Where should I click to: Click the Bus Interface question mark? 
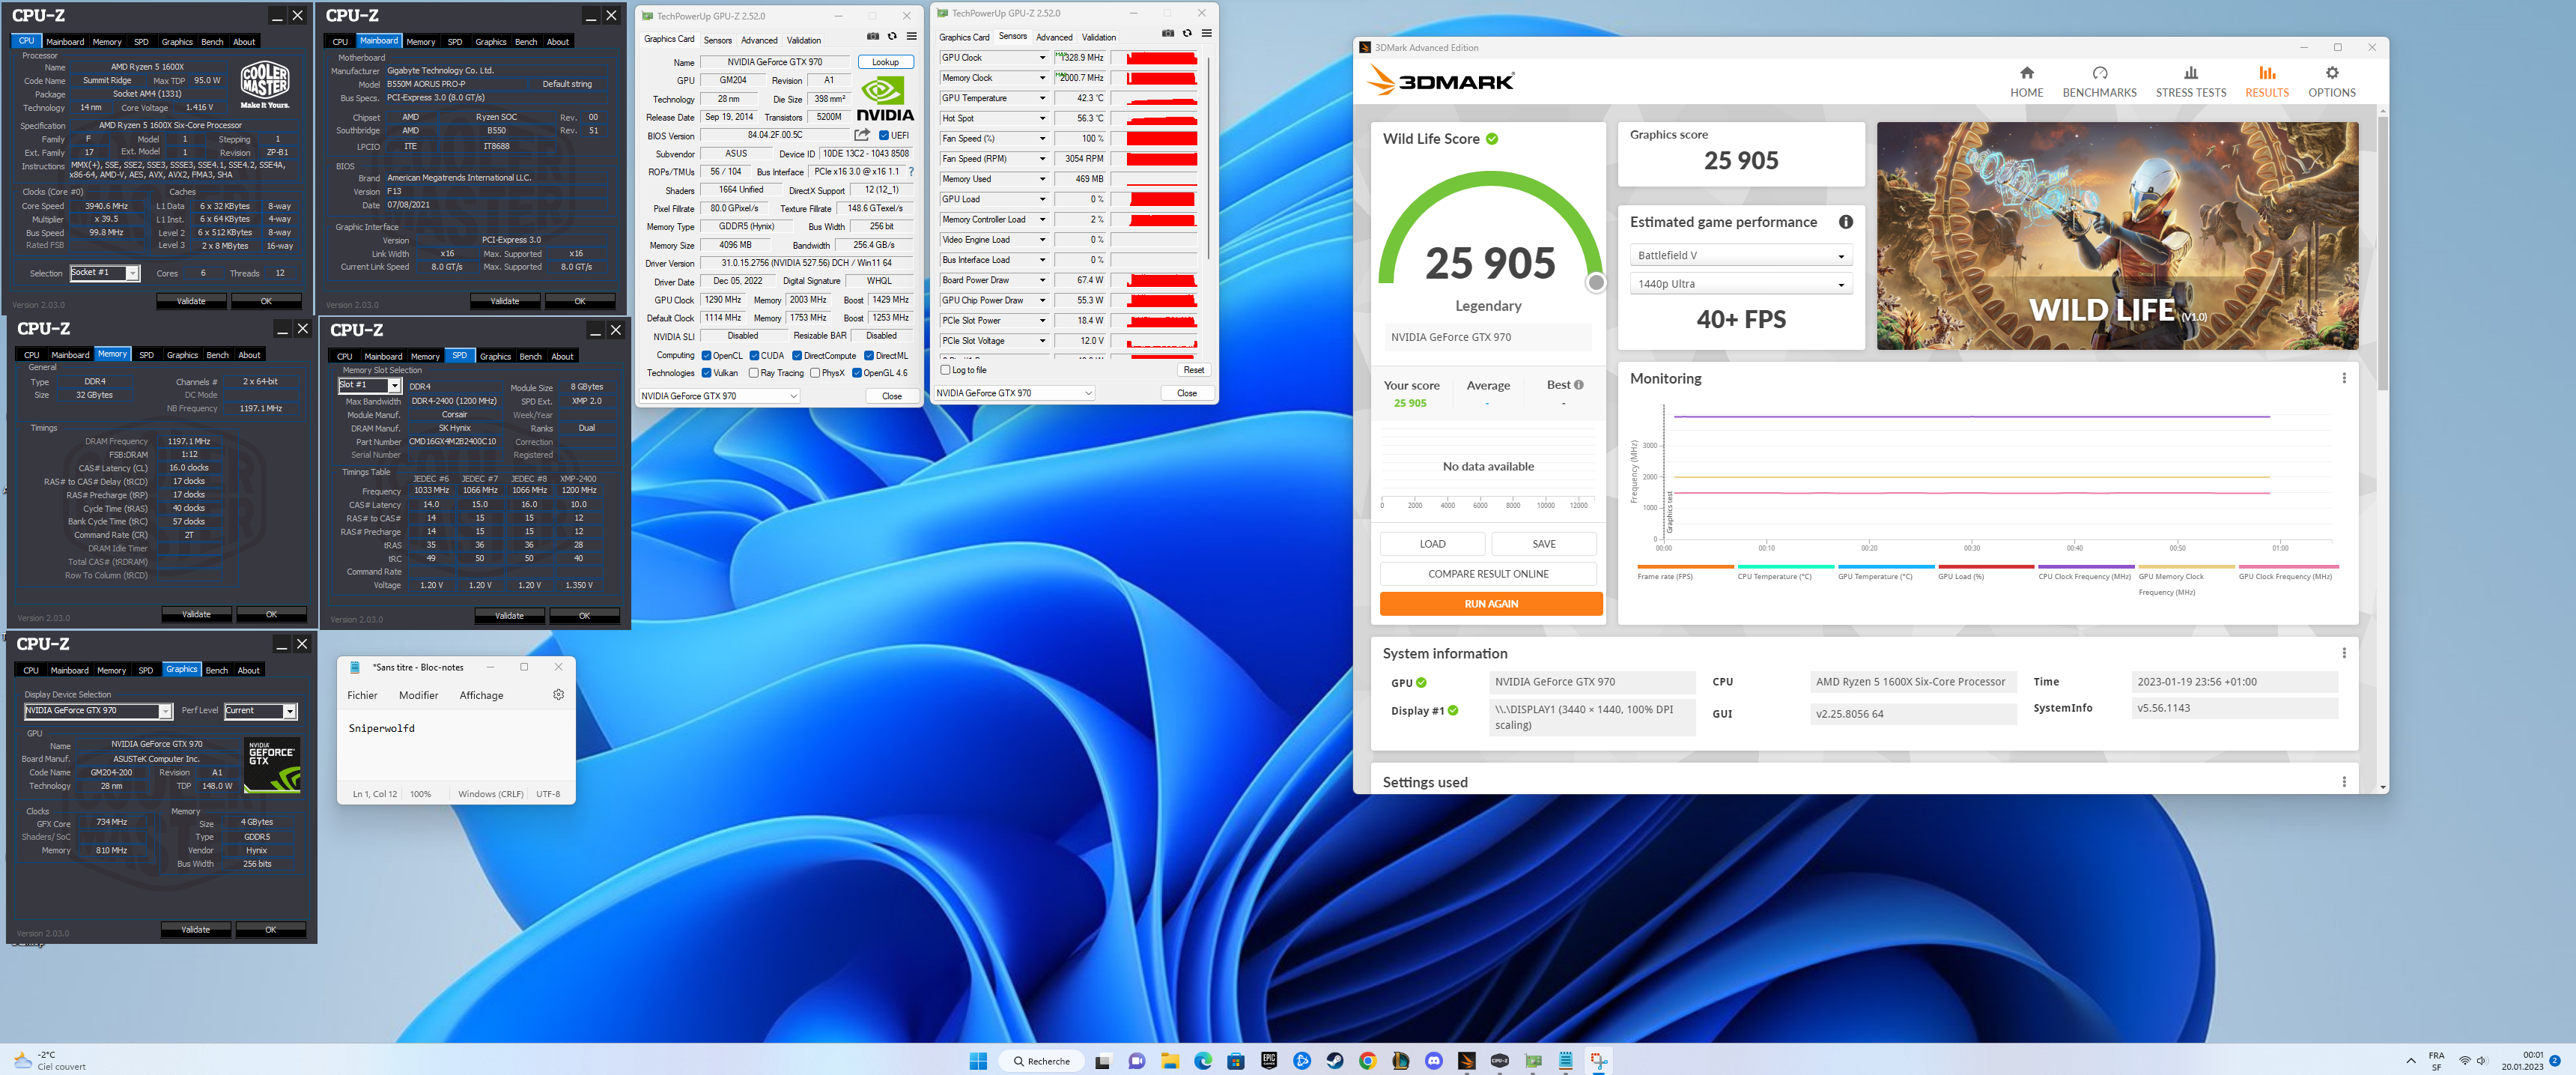911,172
